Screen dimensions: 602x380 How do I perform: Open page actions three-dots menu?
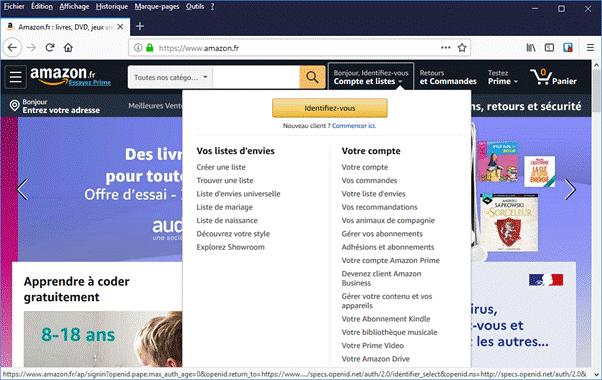(446, 48)
